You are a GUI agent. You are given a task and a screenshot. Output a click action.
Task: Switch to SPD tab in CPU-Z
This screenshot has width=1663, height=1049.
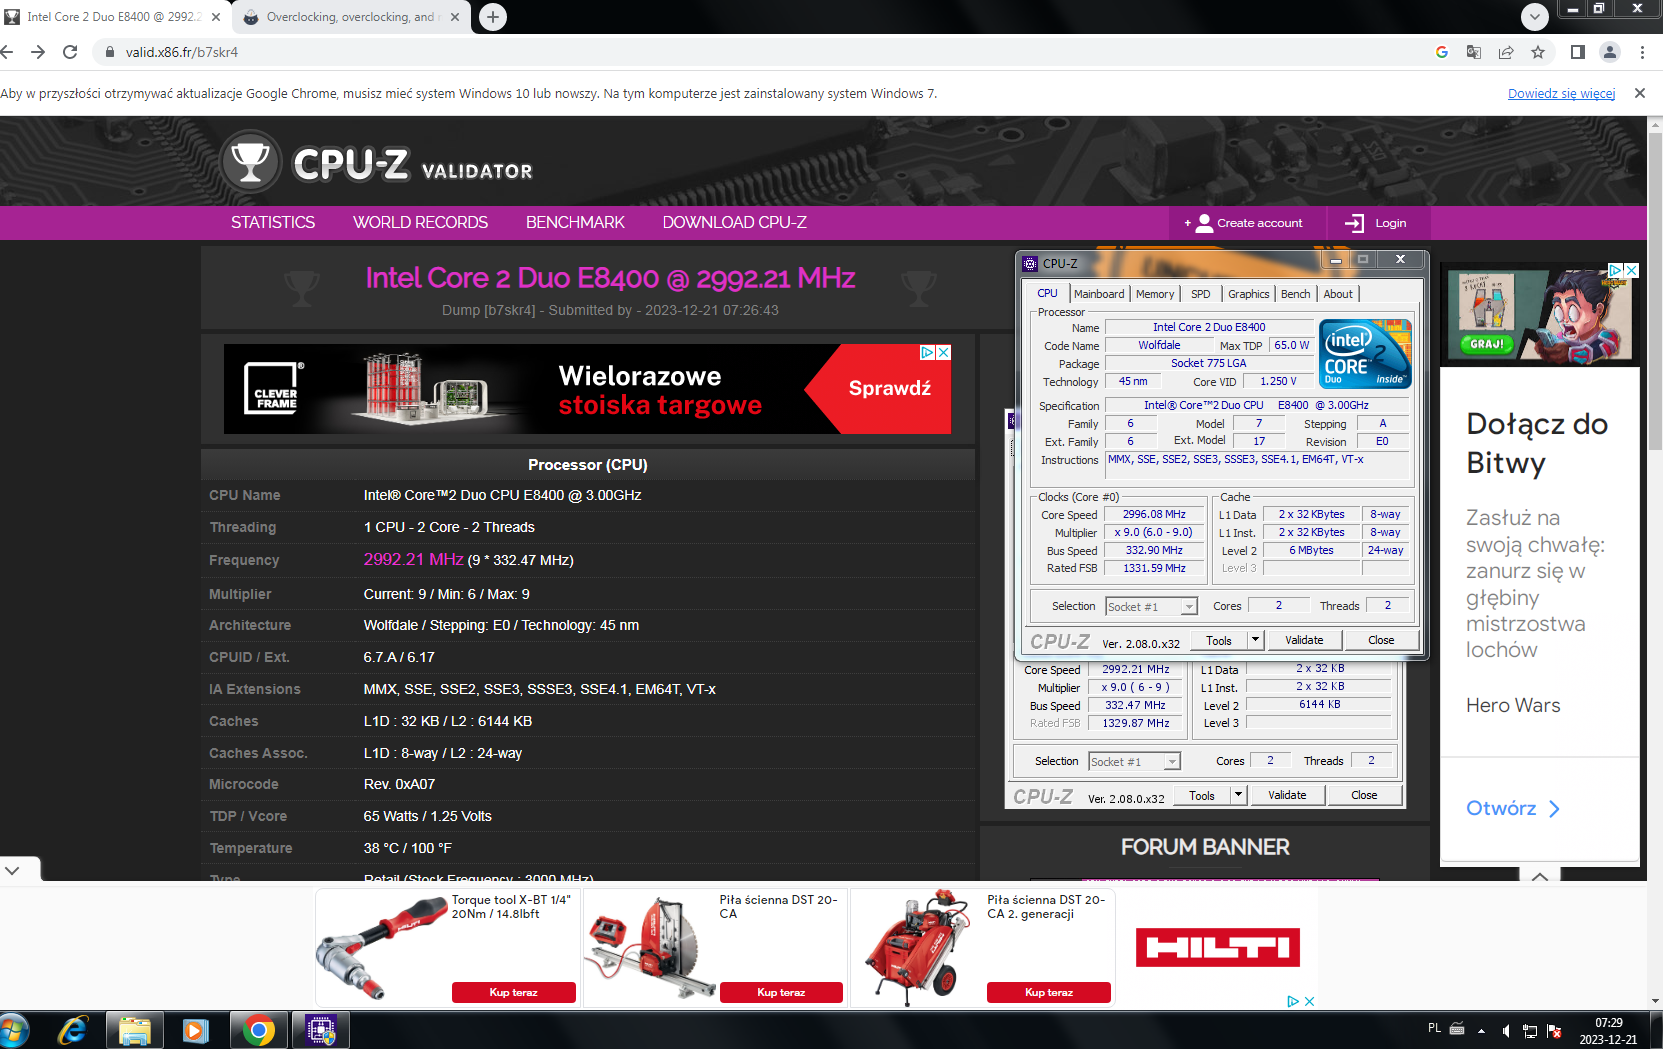1200,294
